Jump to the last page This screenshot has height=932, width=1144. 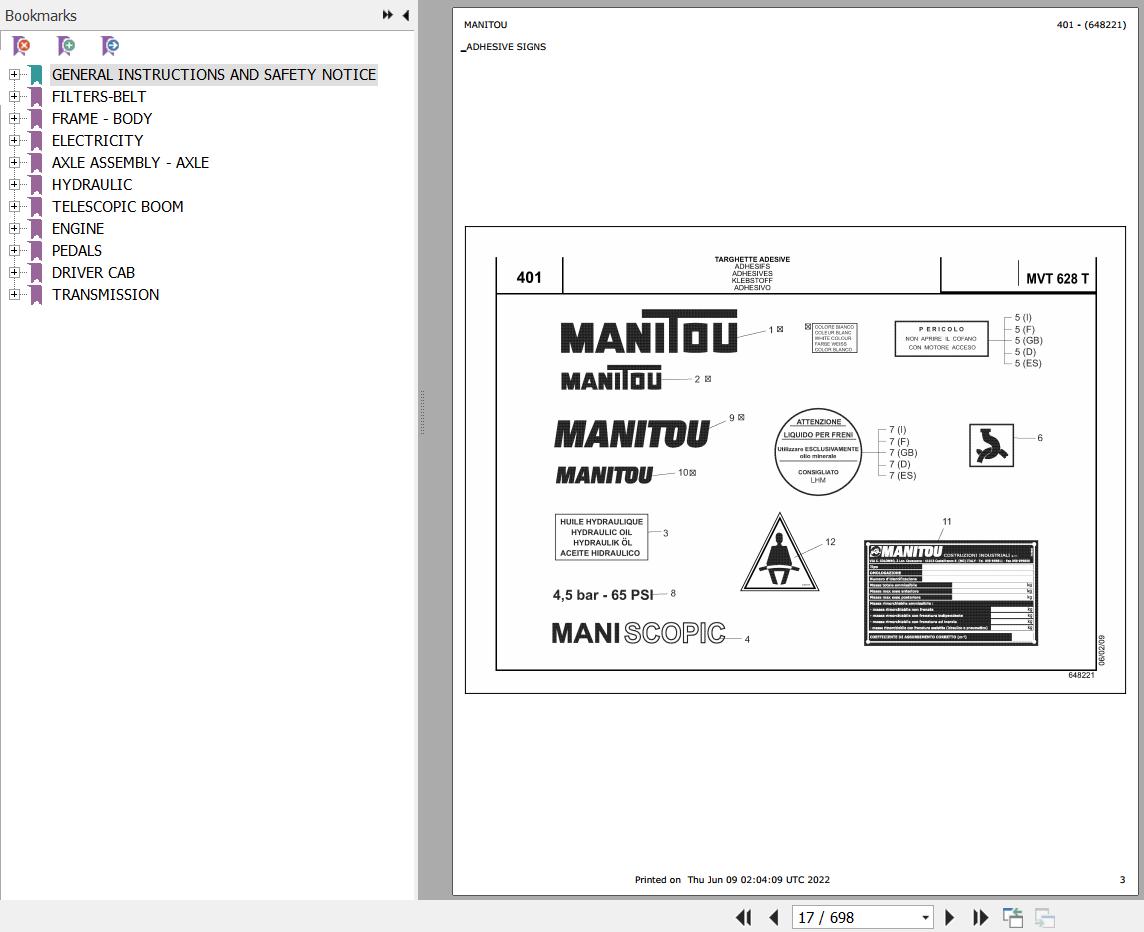[x=981, y=917]
